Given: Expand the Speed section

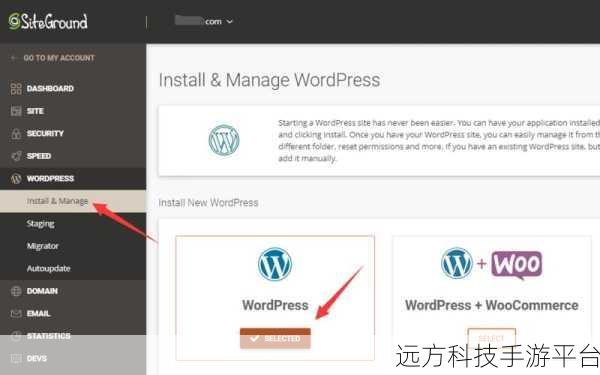Looking at the screenshot, I should click(73, 156).
